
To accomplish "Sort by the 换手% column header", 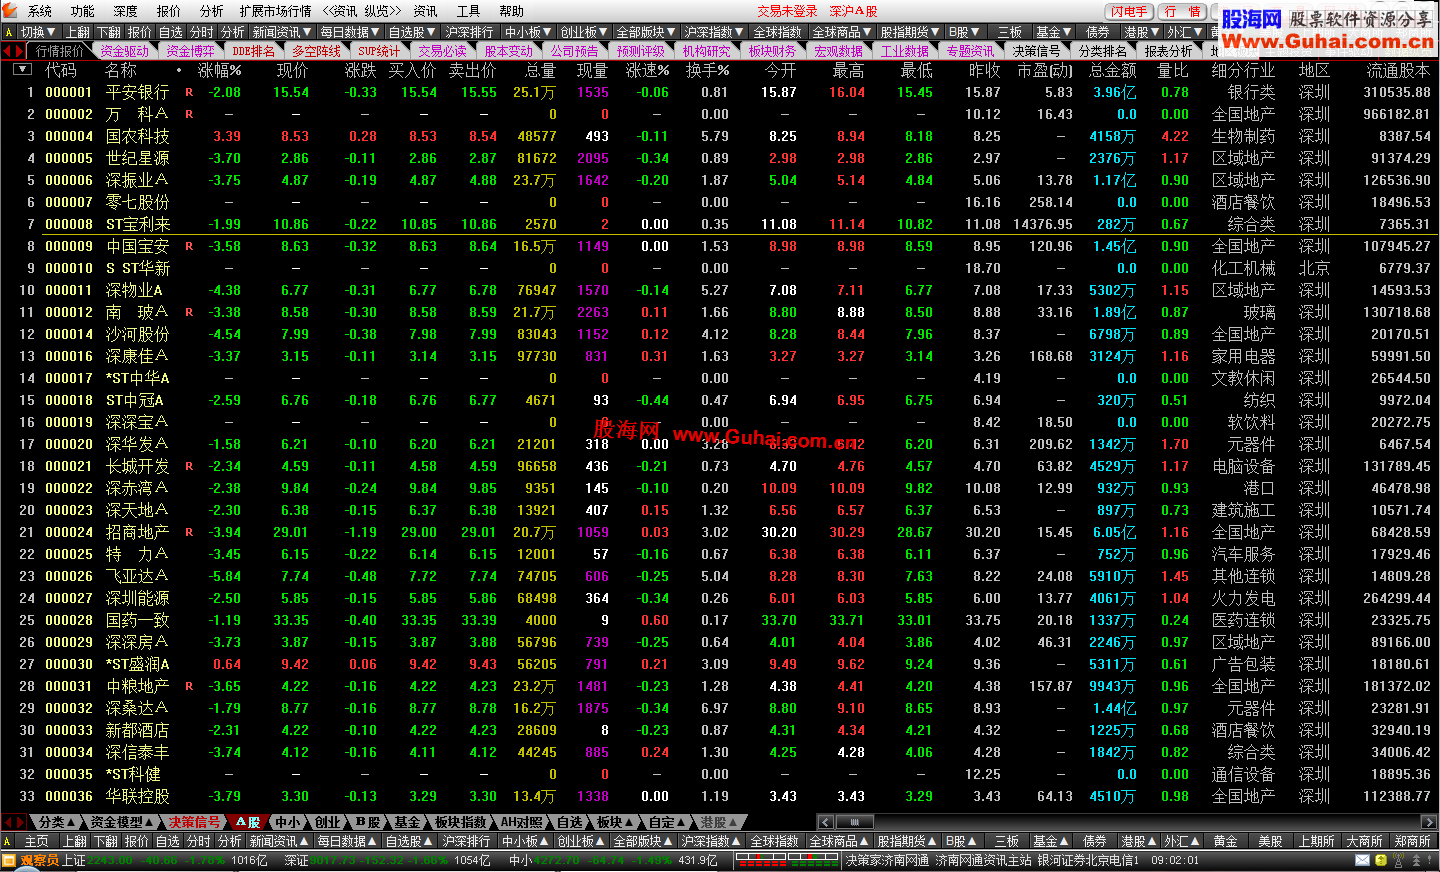I will pos(707,70).
